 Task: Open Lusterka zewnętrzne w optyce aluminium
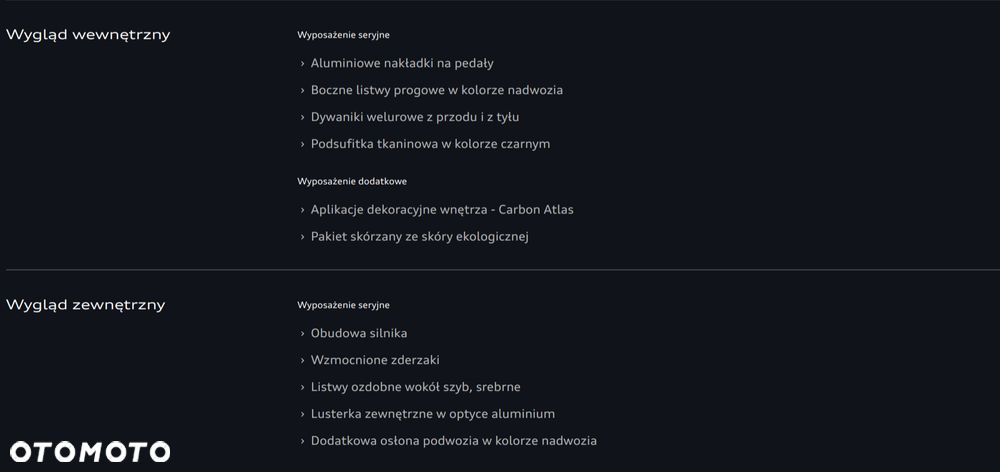432,414
